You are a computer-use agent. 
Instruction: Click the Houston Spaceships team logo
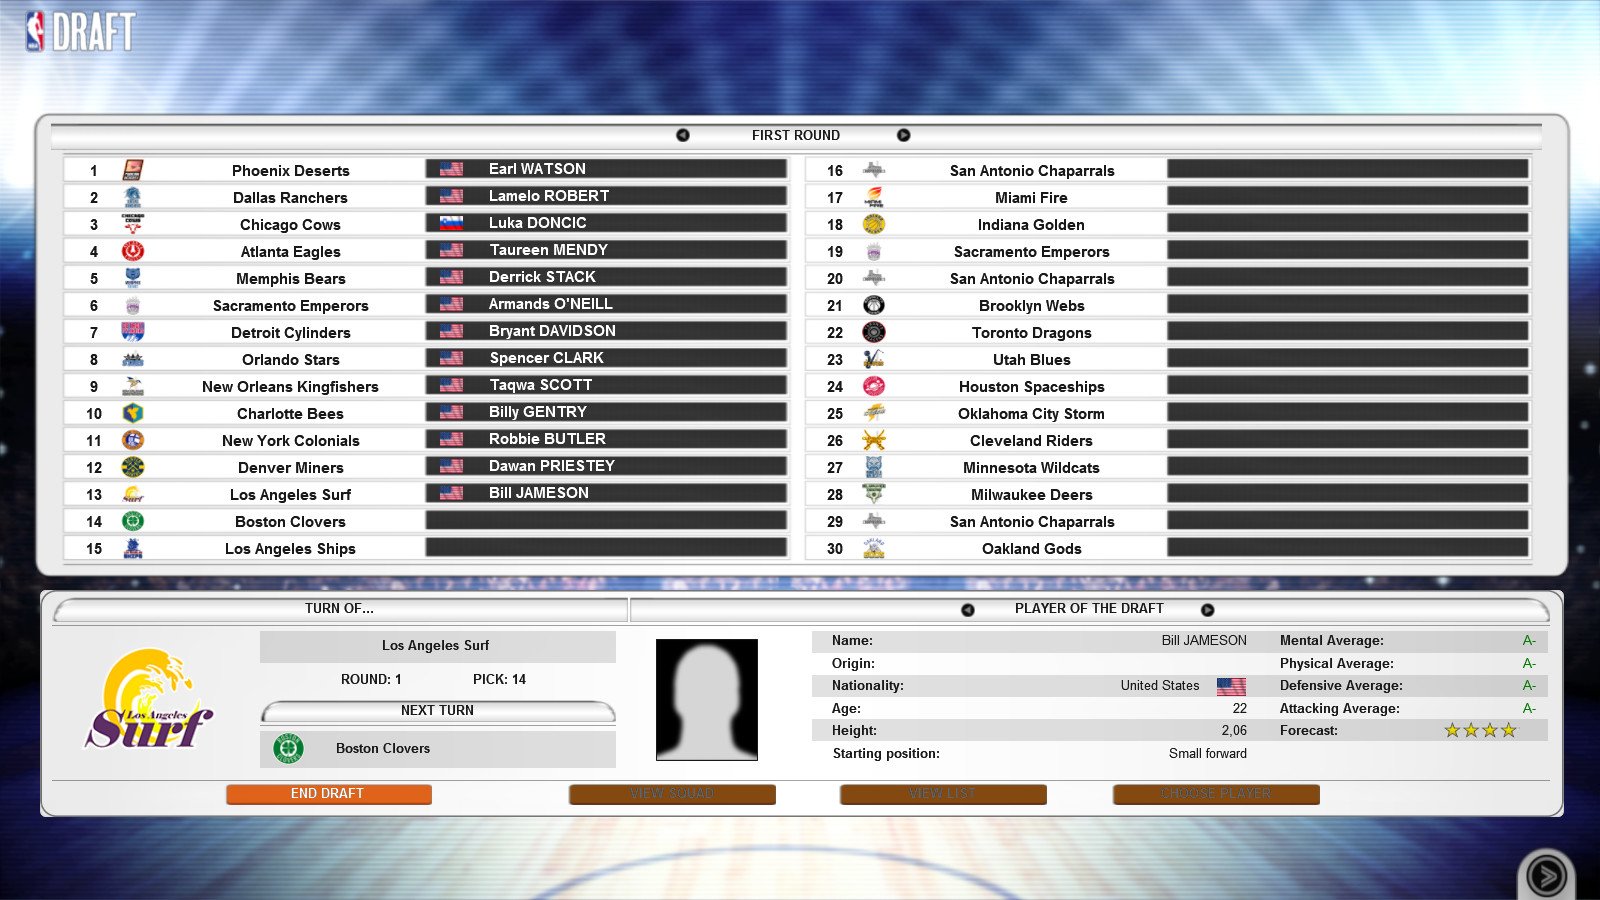pos(873,387)
